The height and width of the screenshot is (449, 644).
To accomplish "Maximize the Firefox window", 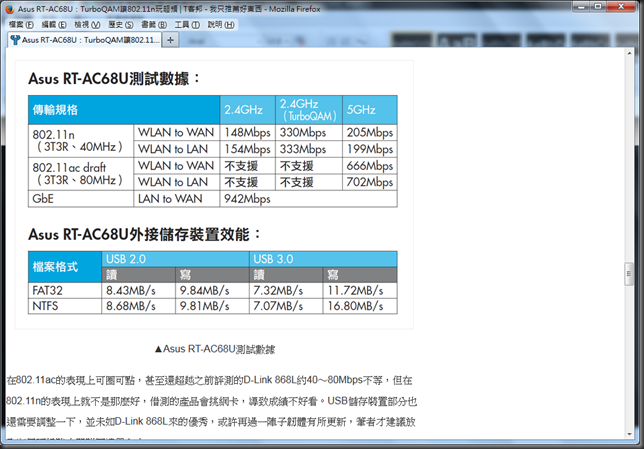I will (598, 7).
